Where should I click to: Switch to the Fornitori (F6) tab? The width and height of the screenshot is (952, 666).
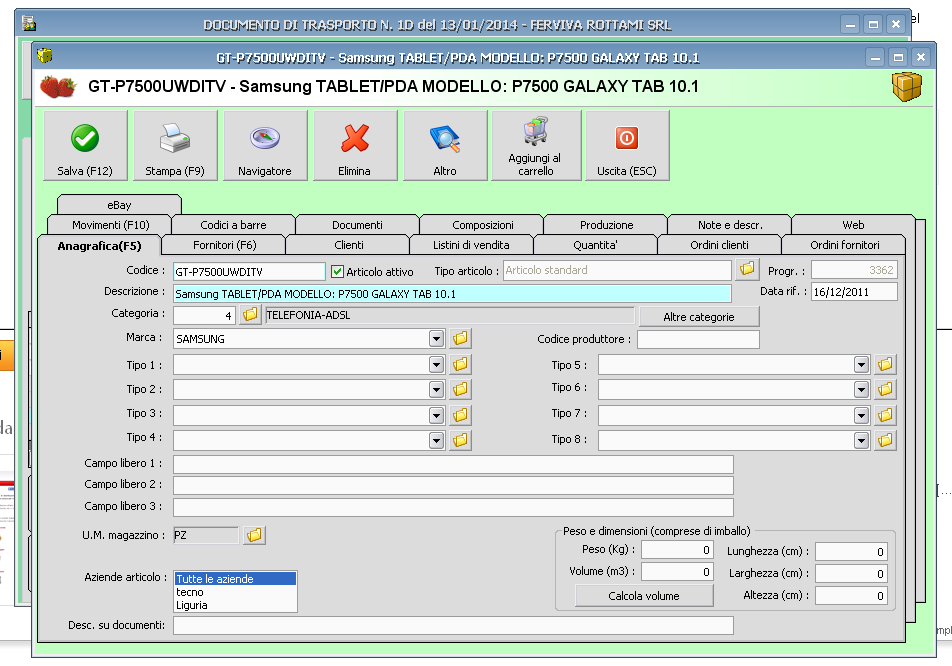[224, 245]
